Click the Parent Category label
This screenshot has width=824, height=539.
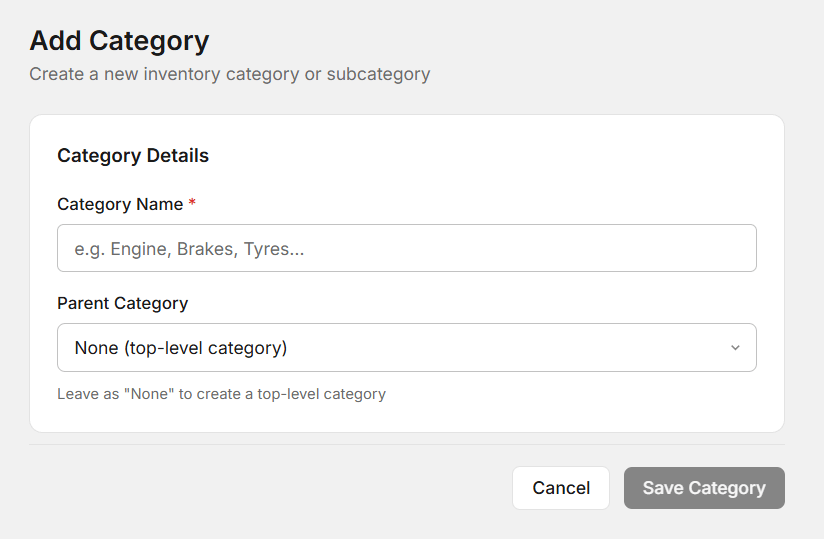click(122, 303)
